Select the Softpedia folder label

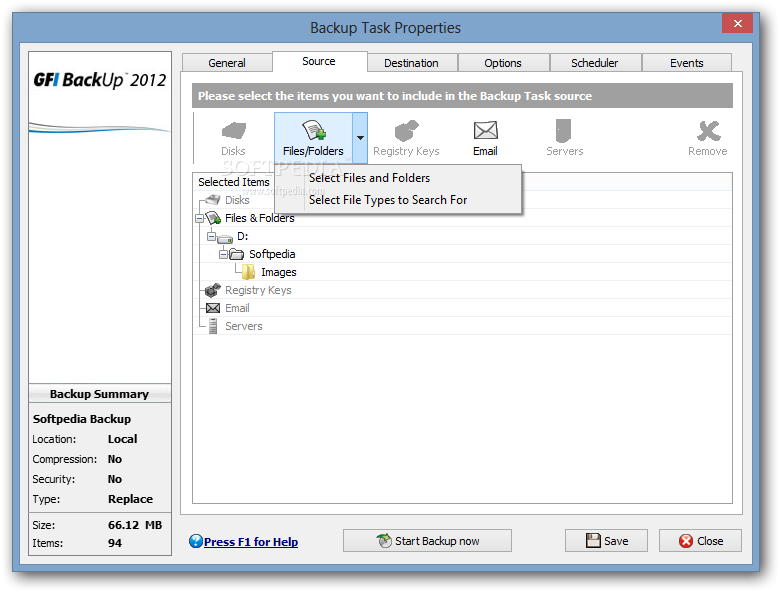point(272,254)
